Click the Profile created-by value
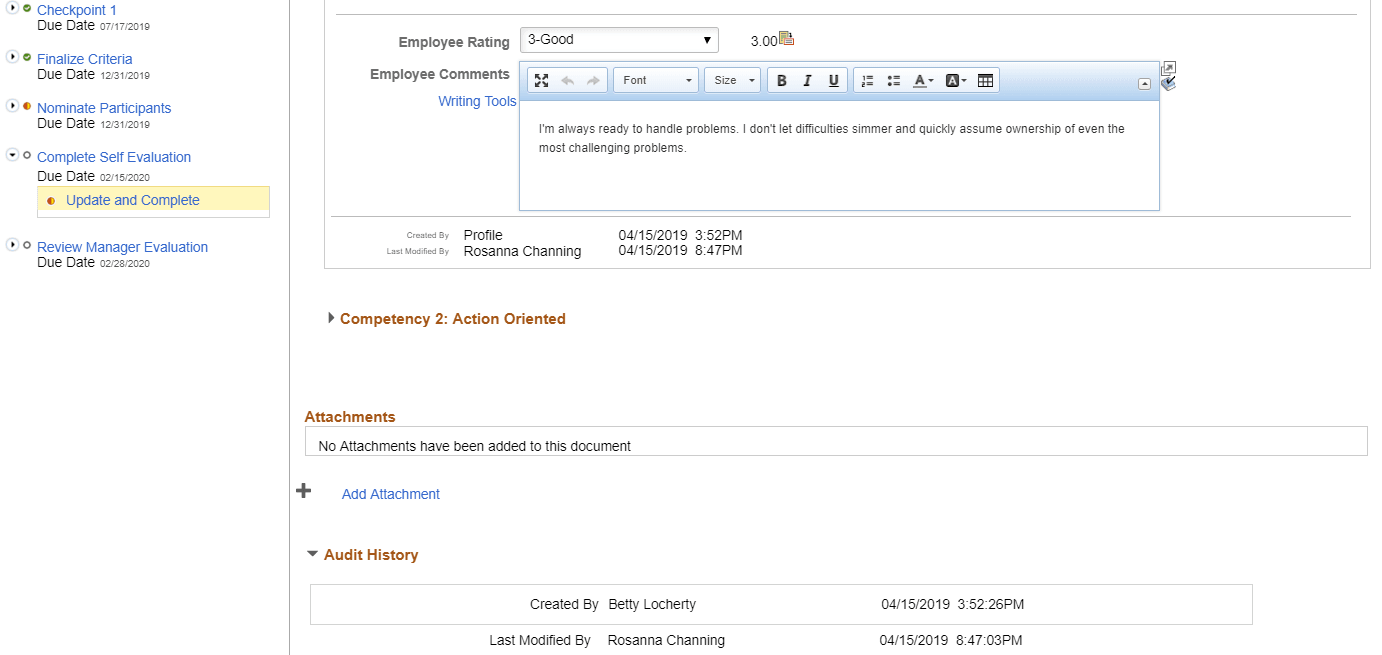Screen dimensions: 1382x655 (483, 235)
